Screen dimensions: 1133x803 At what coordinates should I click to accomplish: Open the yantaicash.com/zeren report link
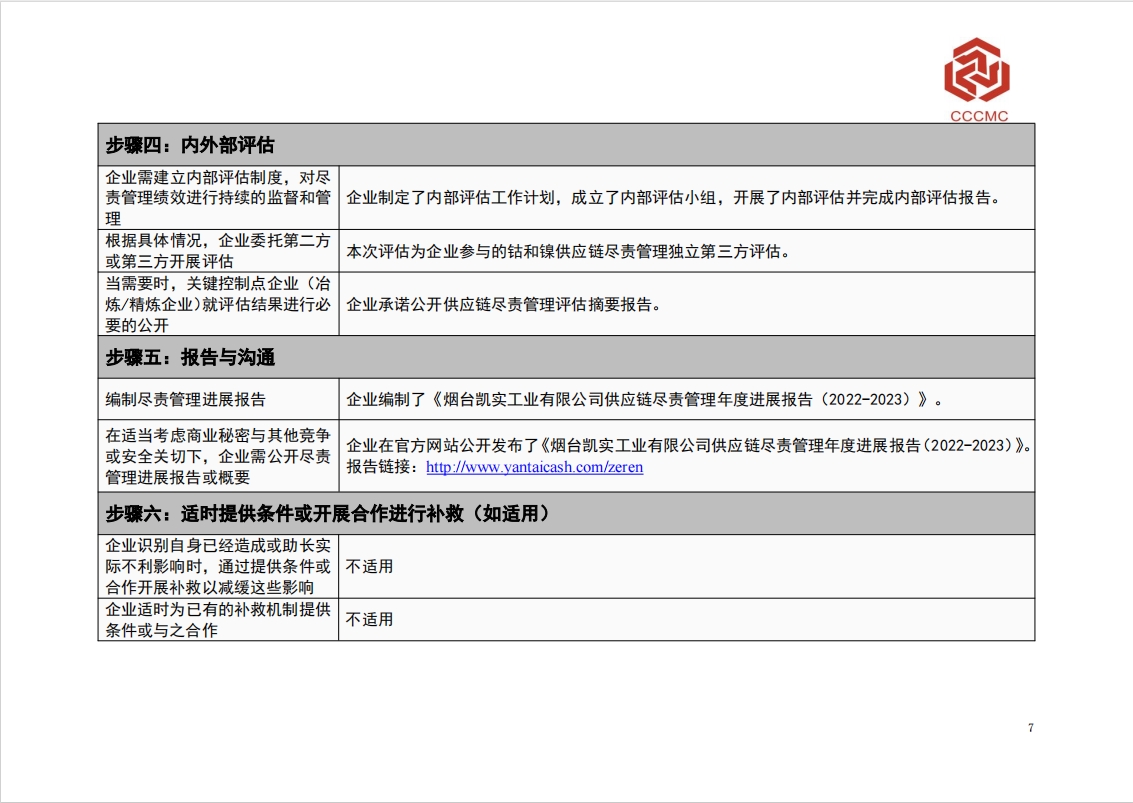coord(534,467)
